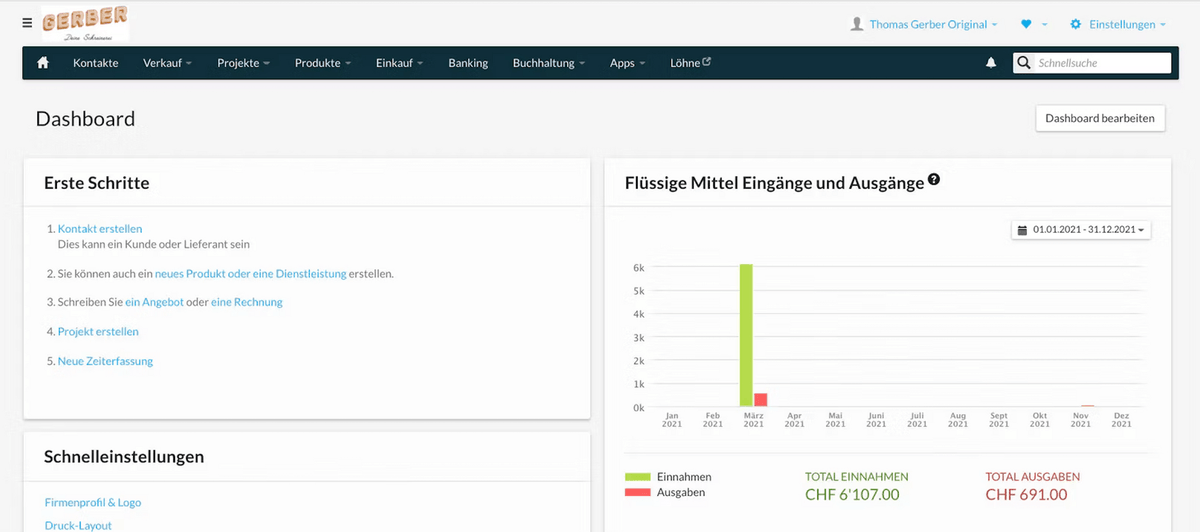Click the red Ausgaben legend swatch
This screenshot has width=1200, height=532.
click(x=637, y=492)
